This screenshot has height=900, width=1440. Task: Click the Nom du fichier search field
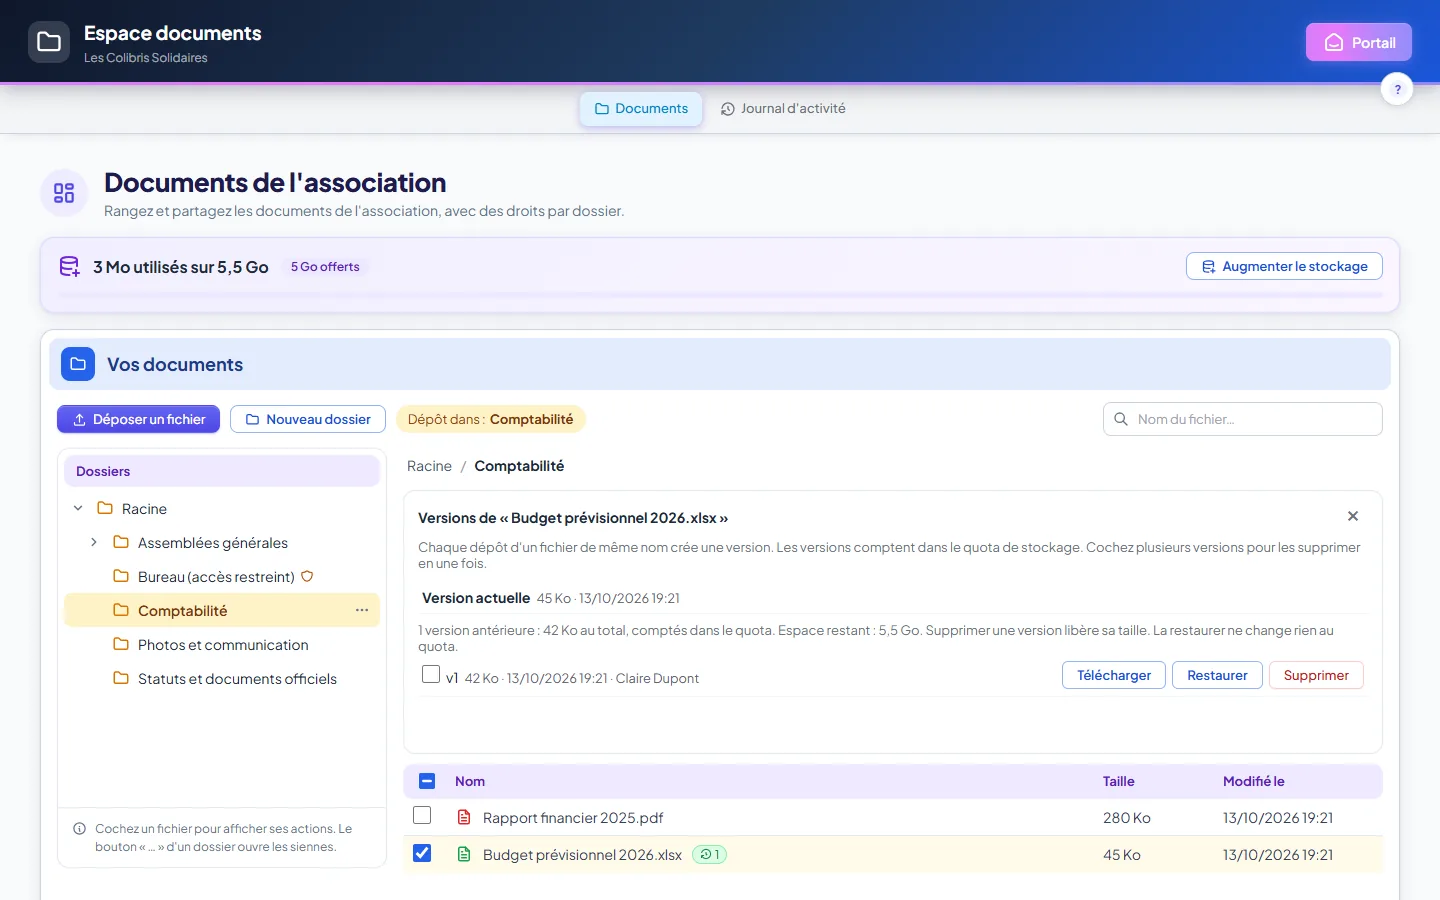click(x=1243, y=419)
